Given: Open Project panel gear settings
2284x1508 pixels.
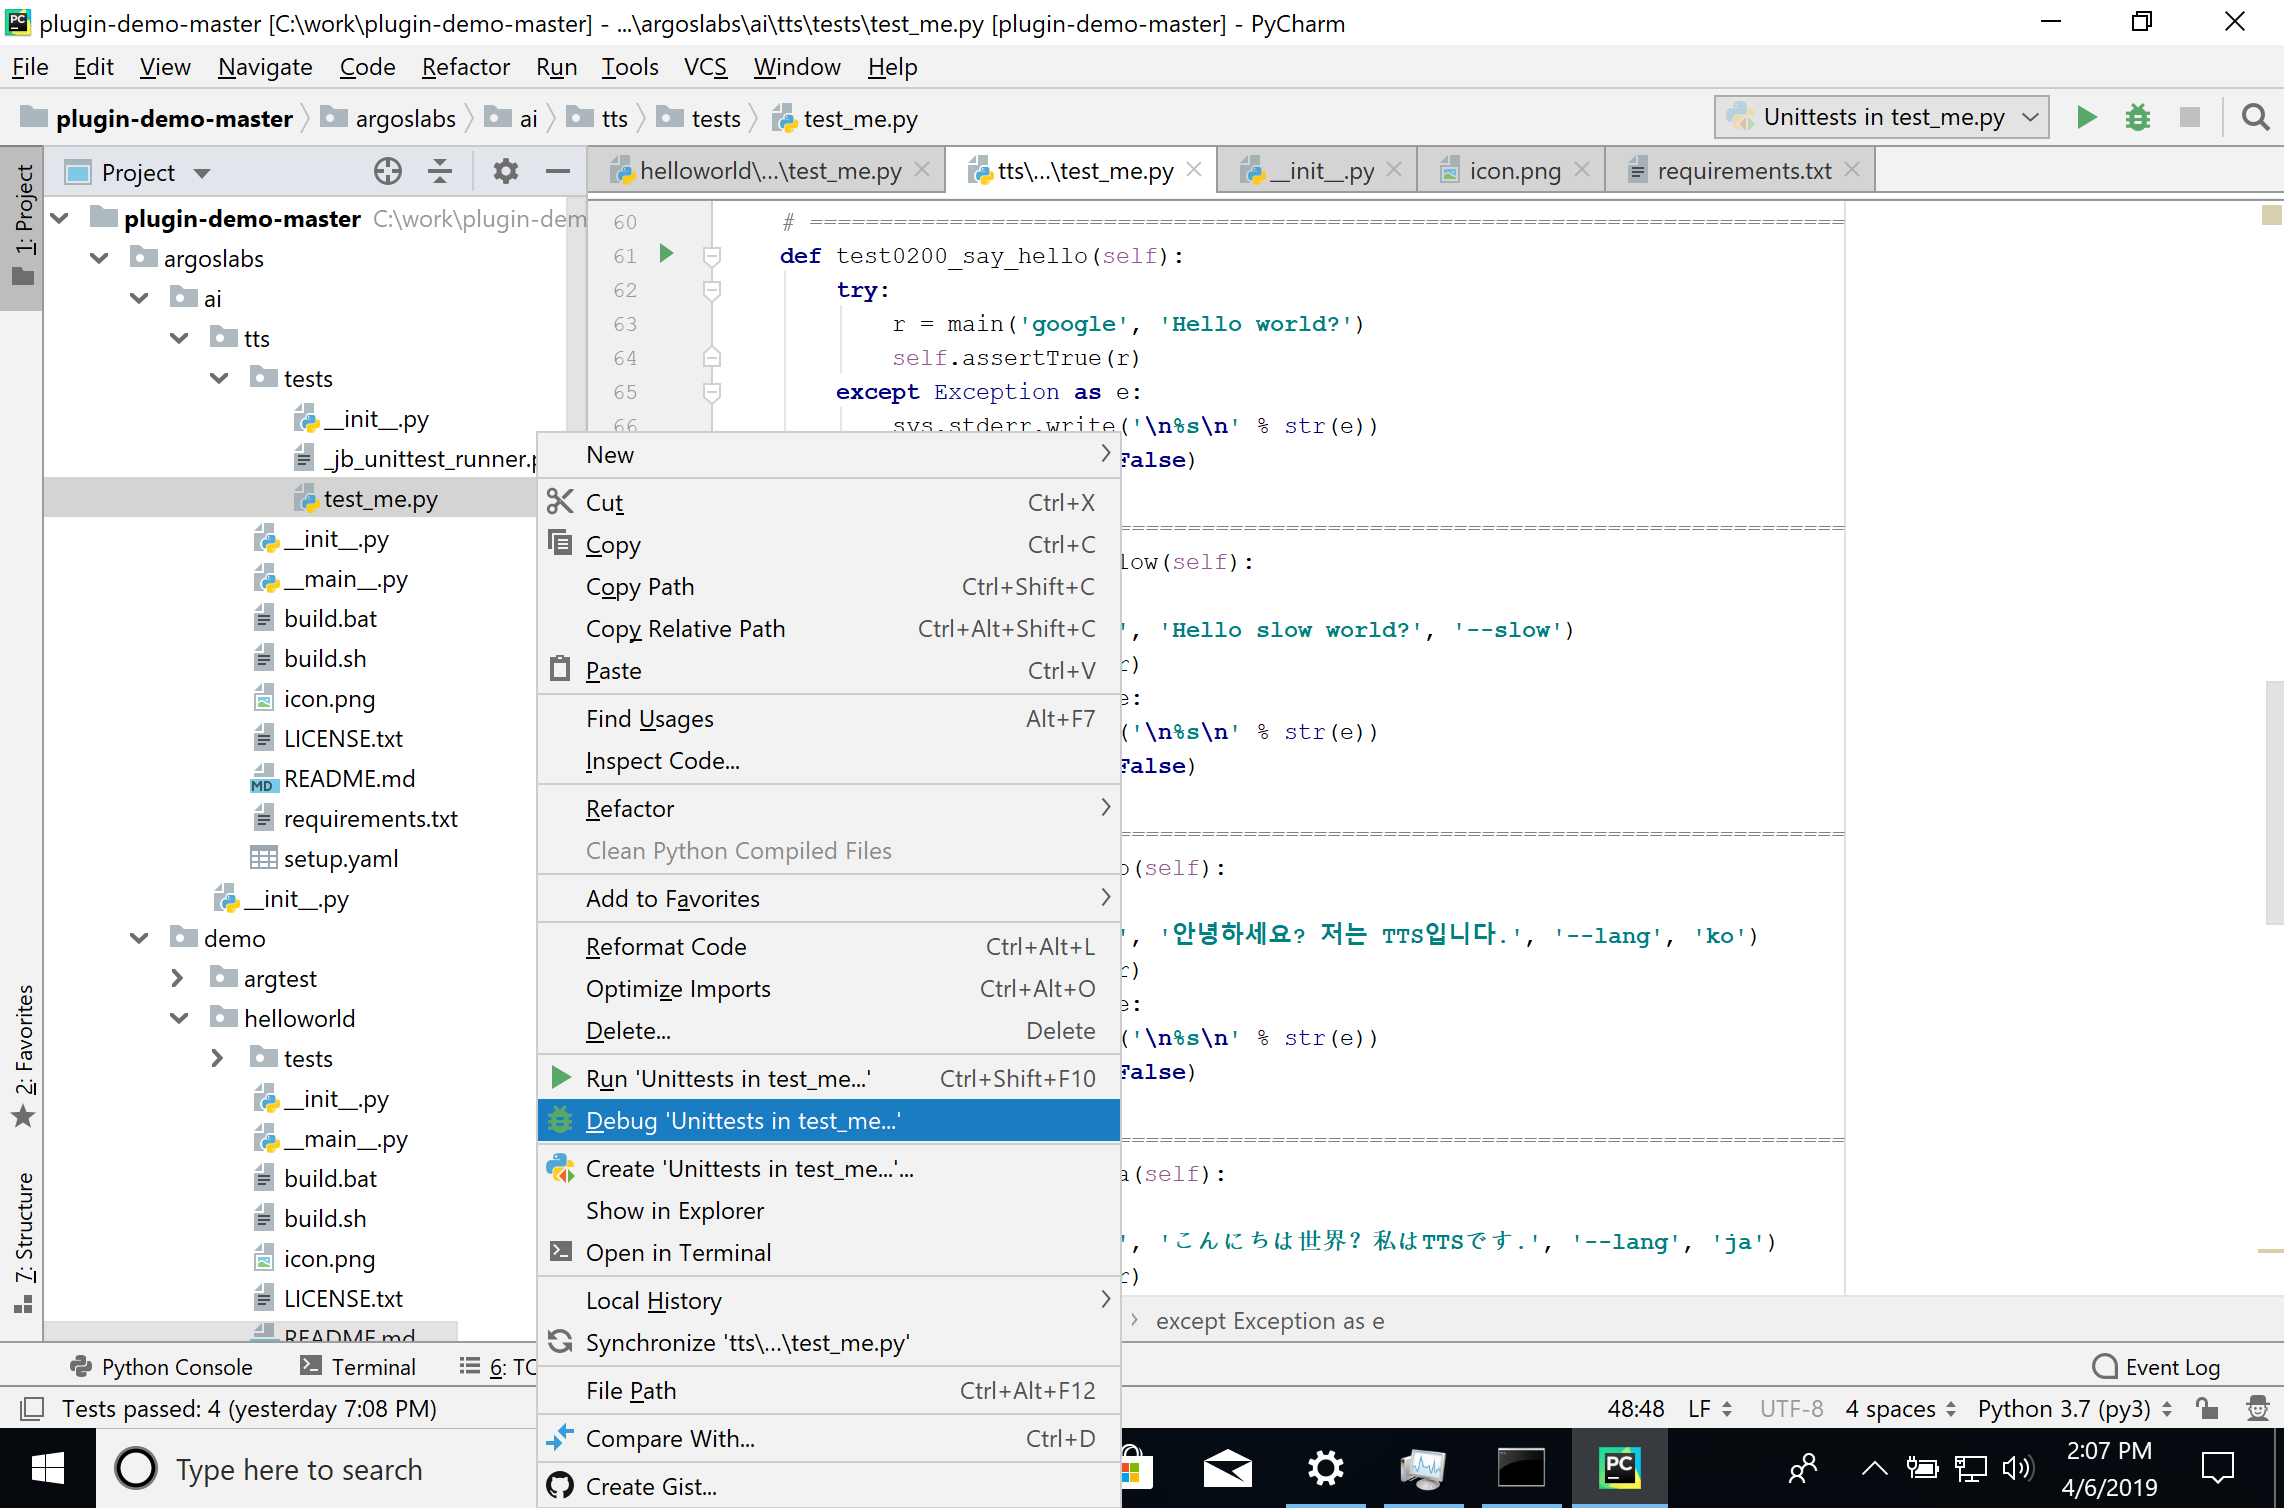Looking at the screenshot, I should tap(506, 172).
